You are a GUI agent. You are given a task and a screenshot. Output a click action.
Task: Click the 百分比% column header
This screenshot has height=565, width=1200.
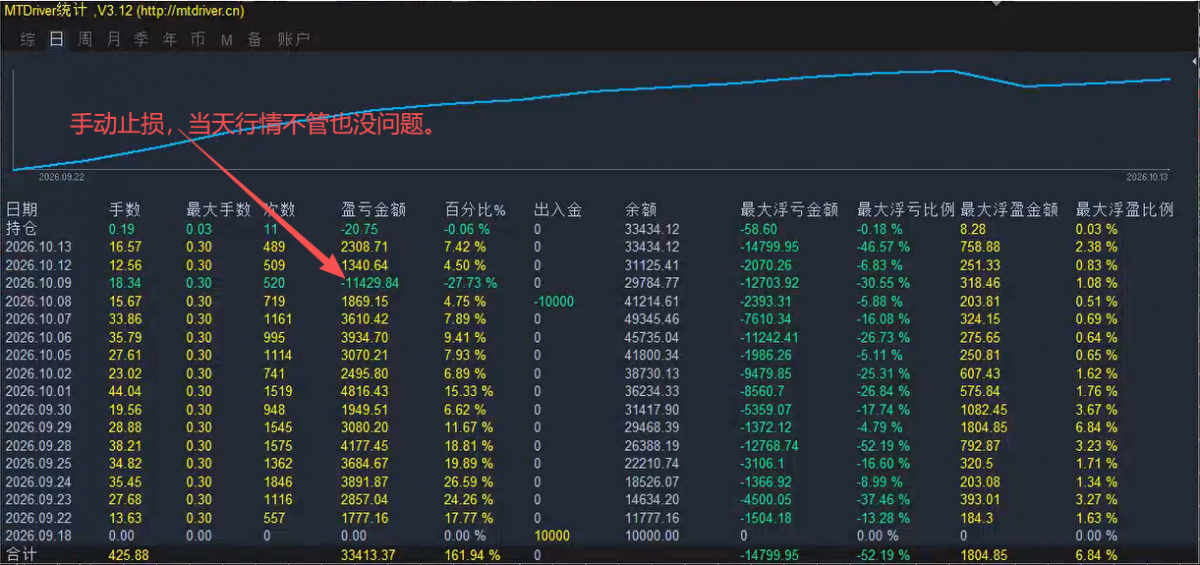[x=476, y=210]
